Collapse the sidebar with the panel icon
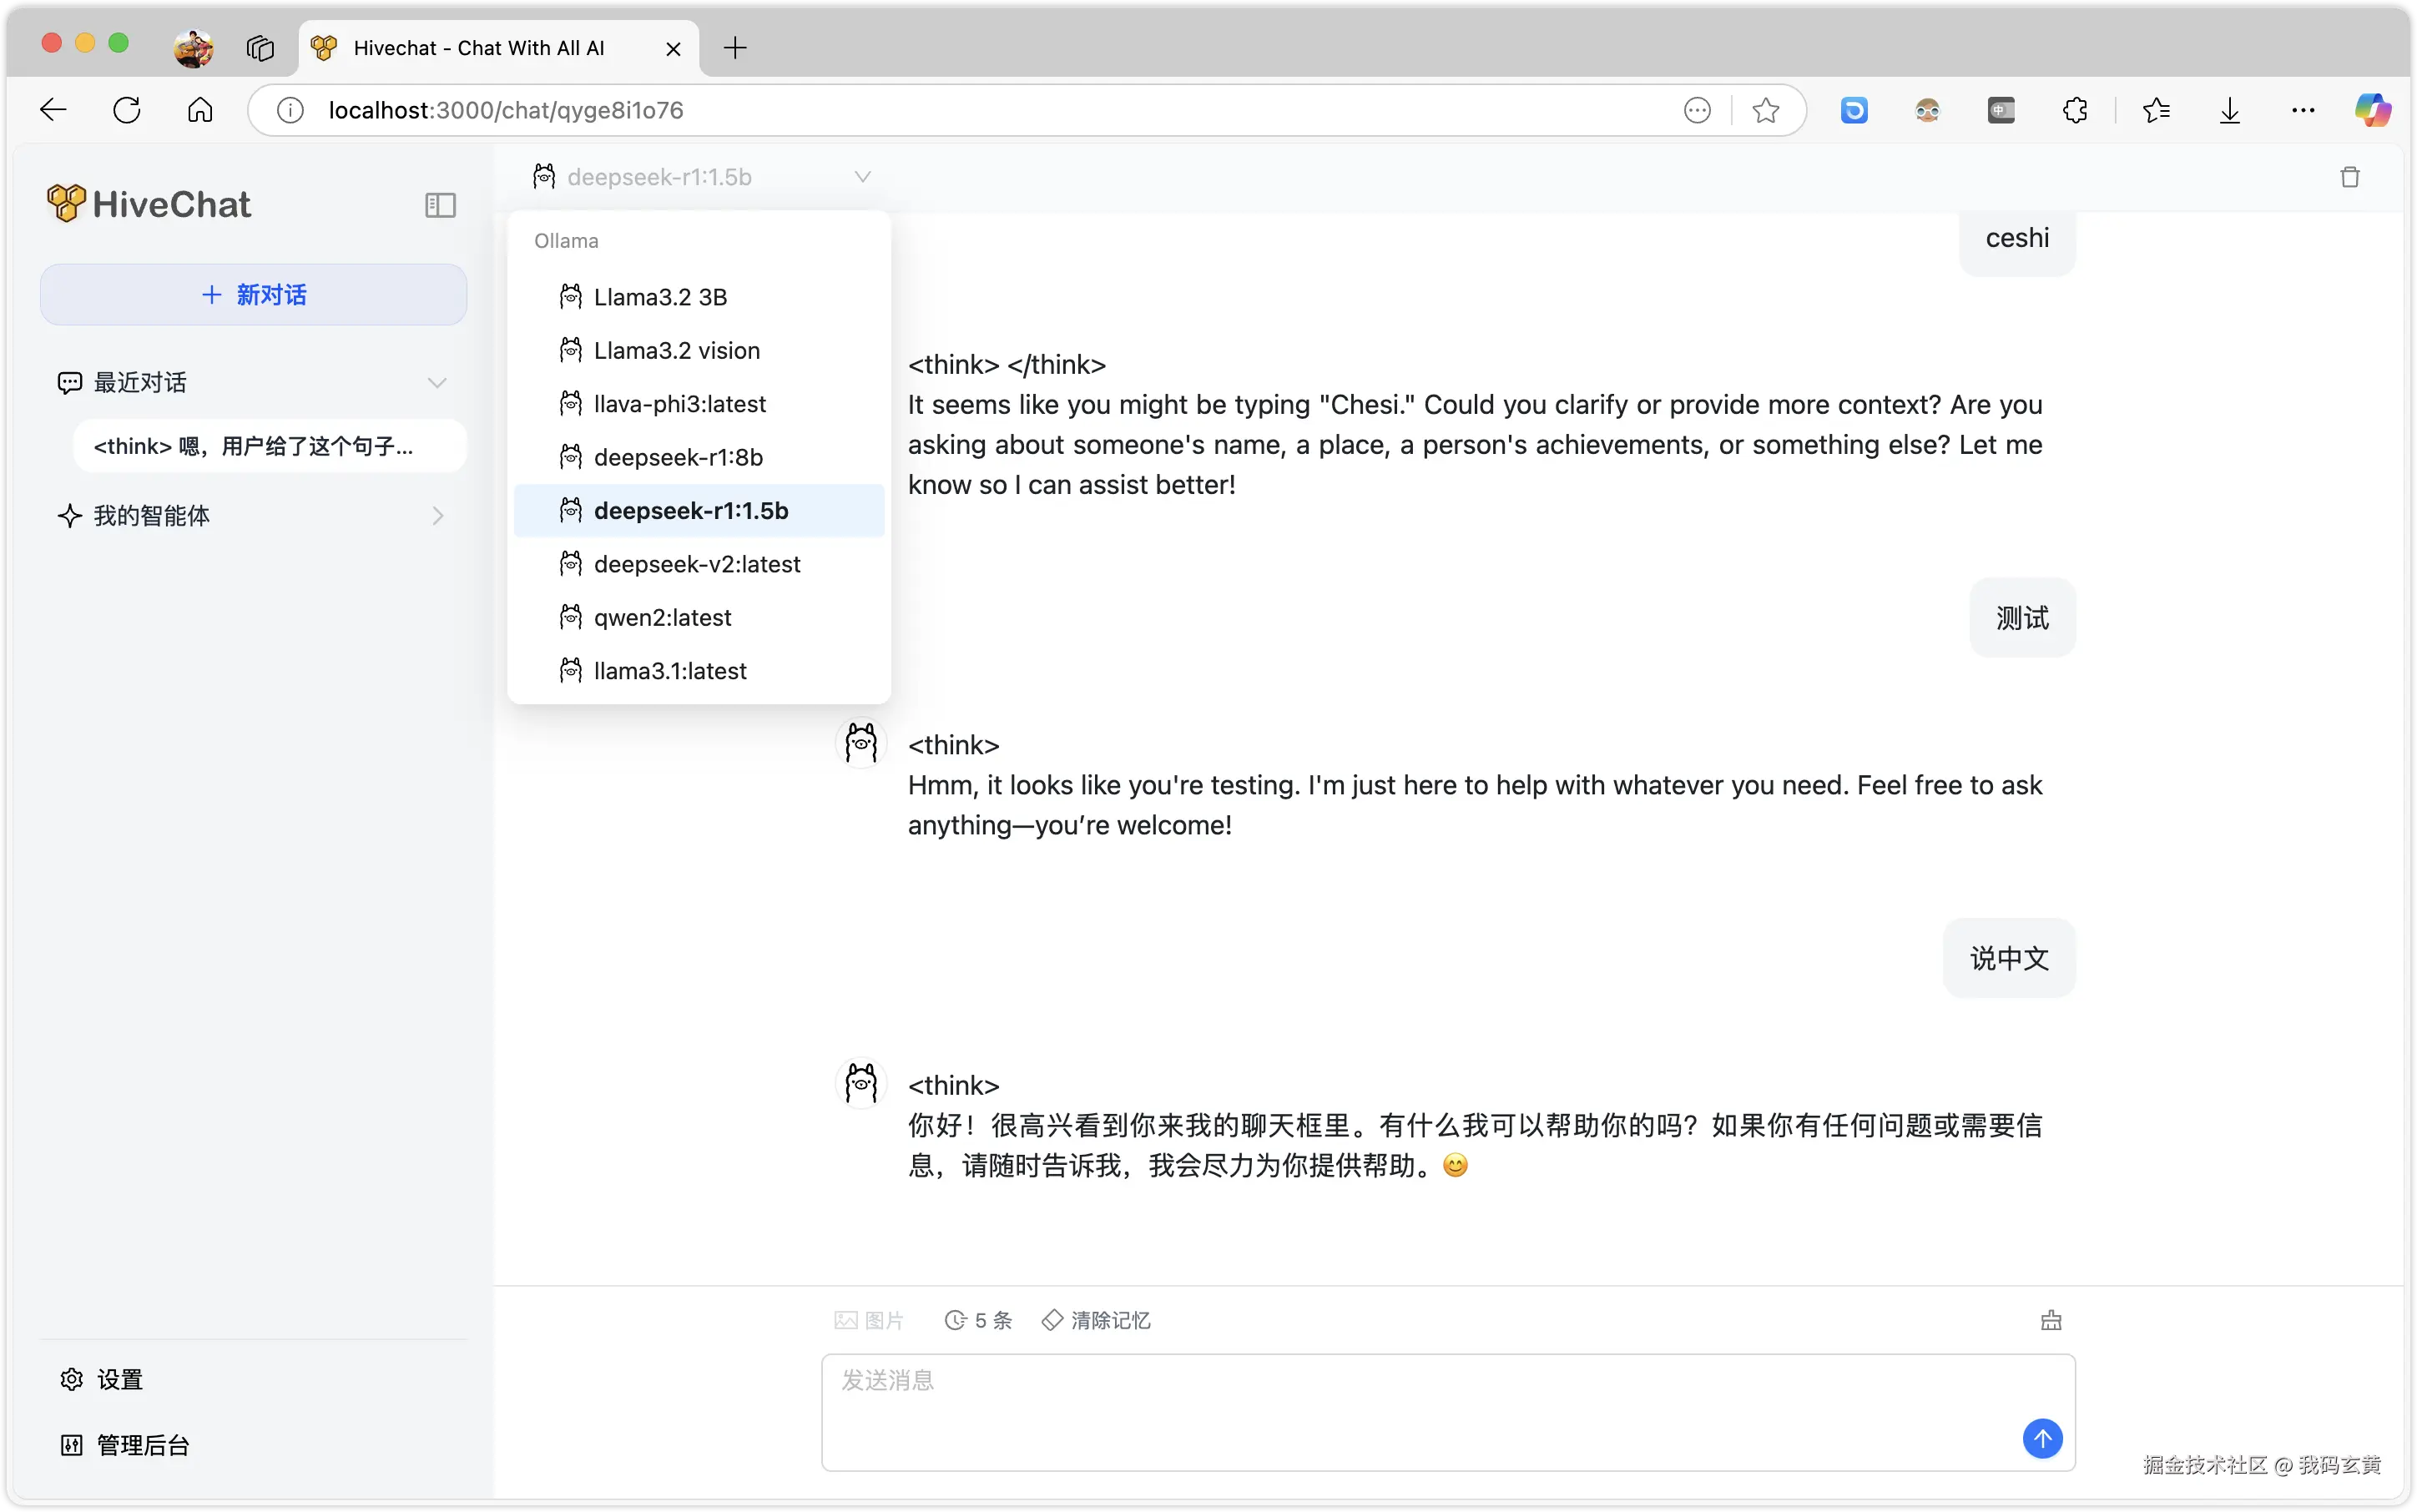Viewport: 2417px width, 1512px height. [x=440, y=205]
